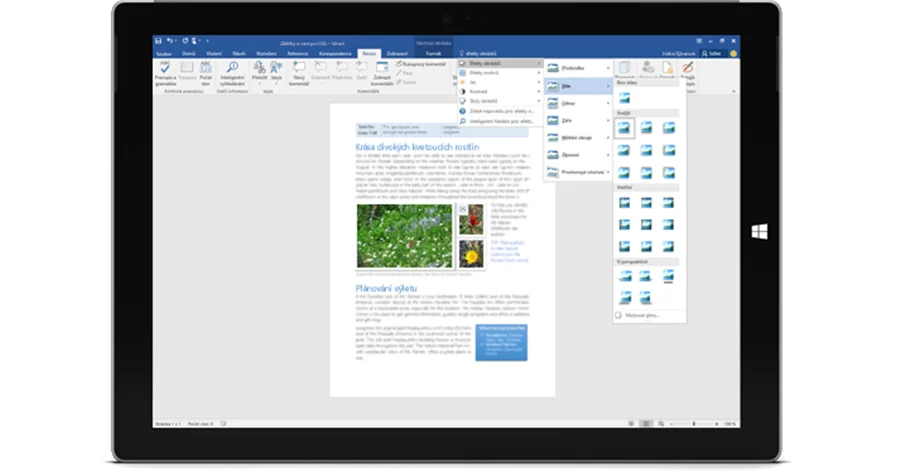Collapse the ribbon with the chevron arrow
This screenshot has width=900, height=472.
[x=734, y=91]
